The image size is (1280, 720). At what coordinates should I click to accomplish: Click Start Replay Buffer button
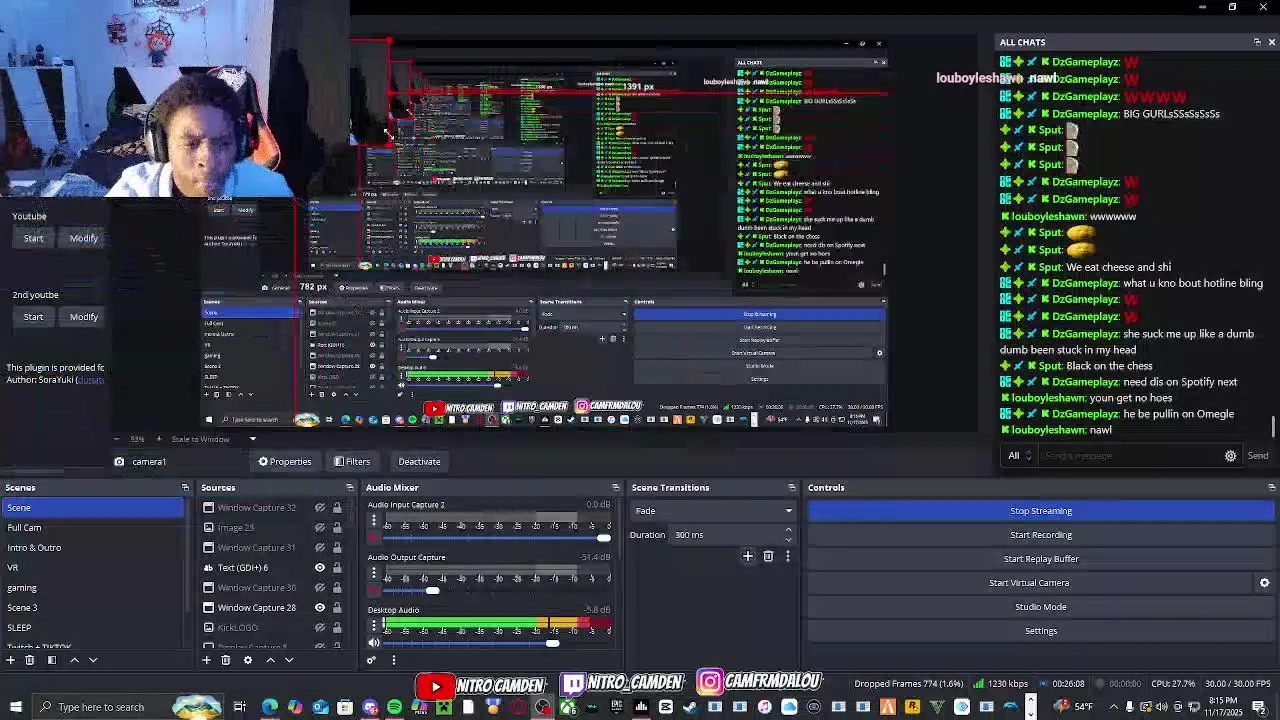(x=1041, y=559)
